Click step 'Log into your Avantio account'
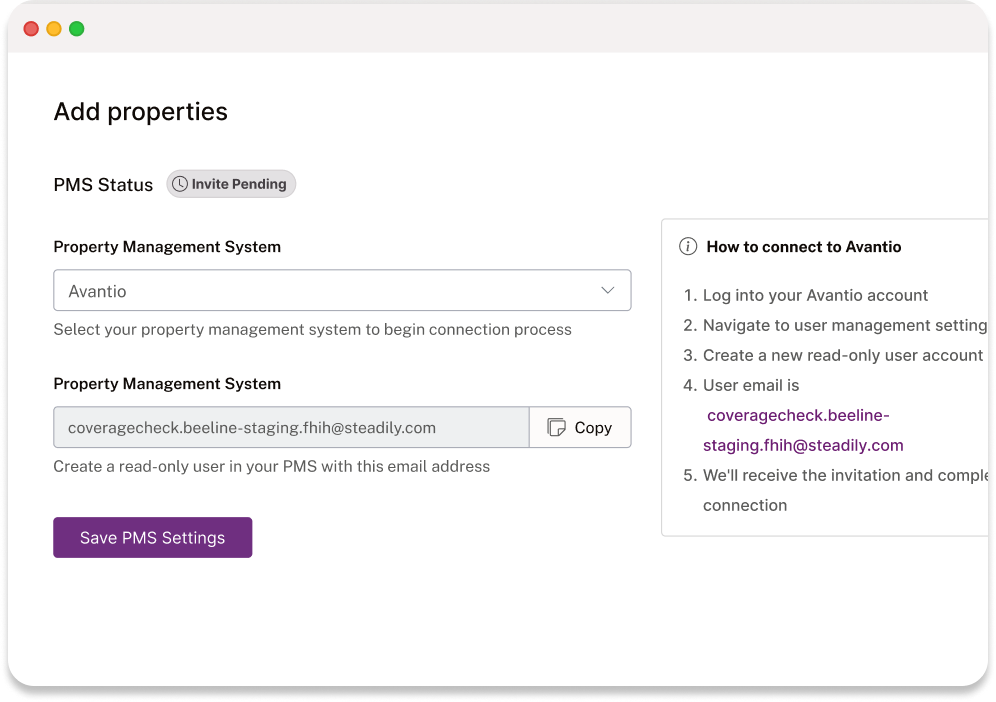This screenshot has width=996, height=702. point(815,295)
